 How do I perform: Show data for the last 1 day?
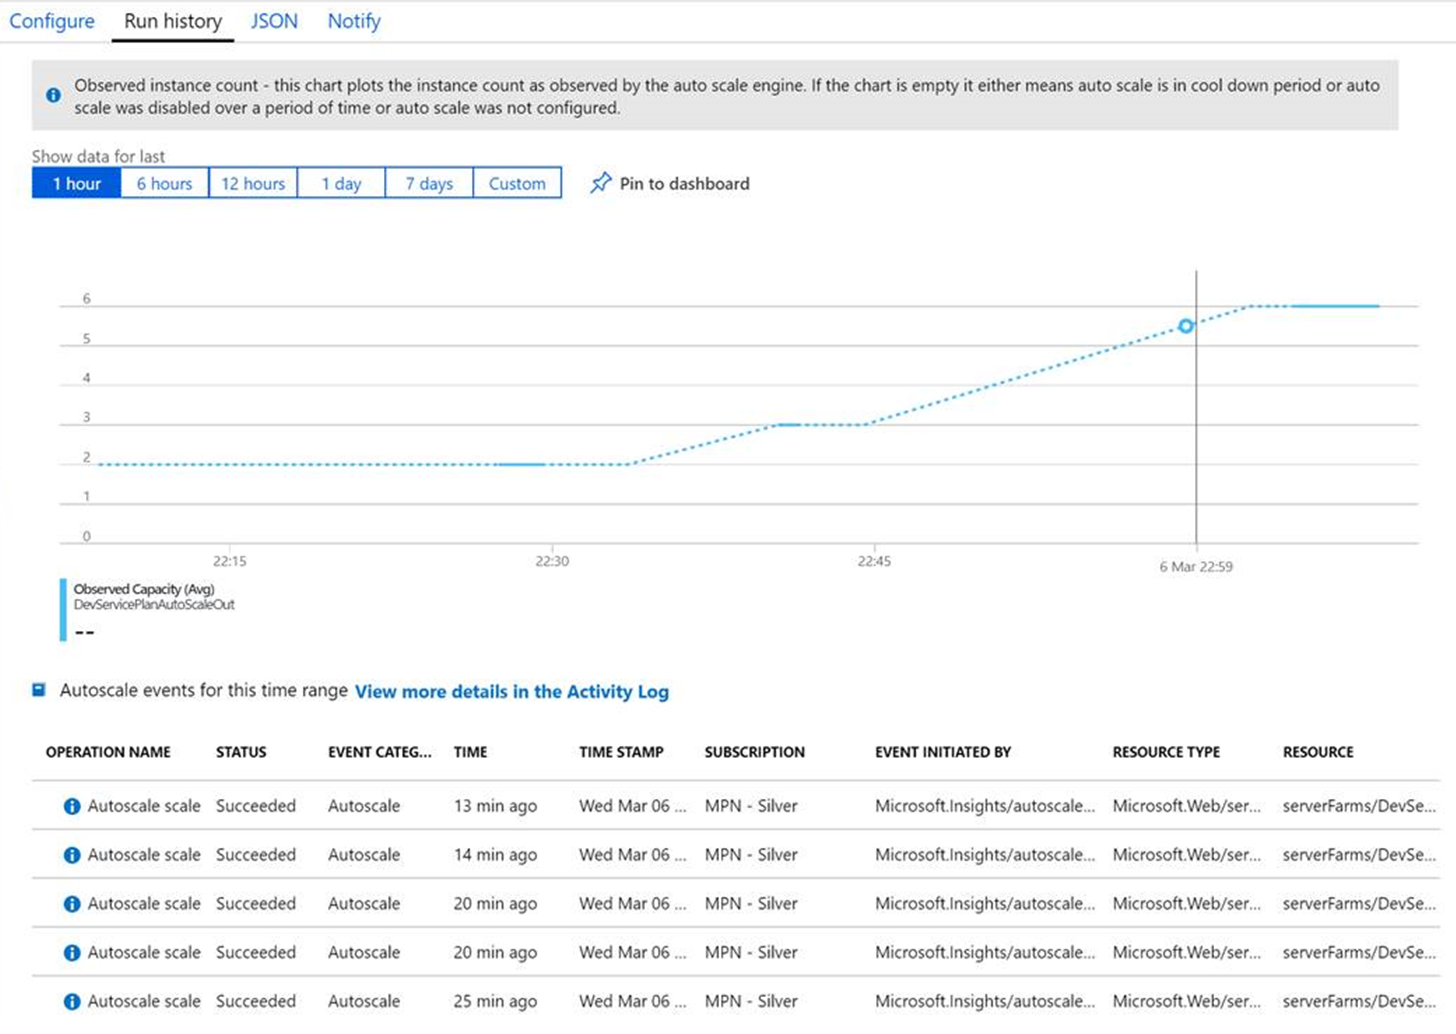[341, 183]
